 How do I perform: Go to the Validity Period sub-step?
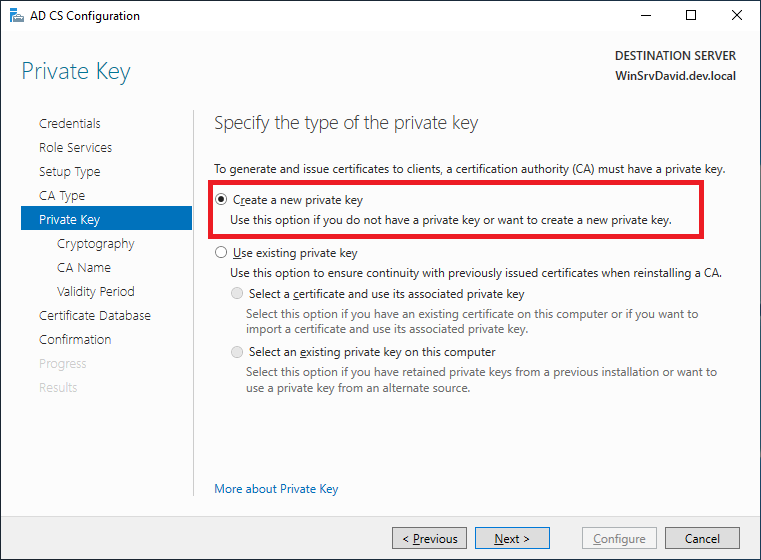[x=96, y=292]
